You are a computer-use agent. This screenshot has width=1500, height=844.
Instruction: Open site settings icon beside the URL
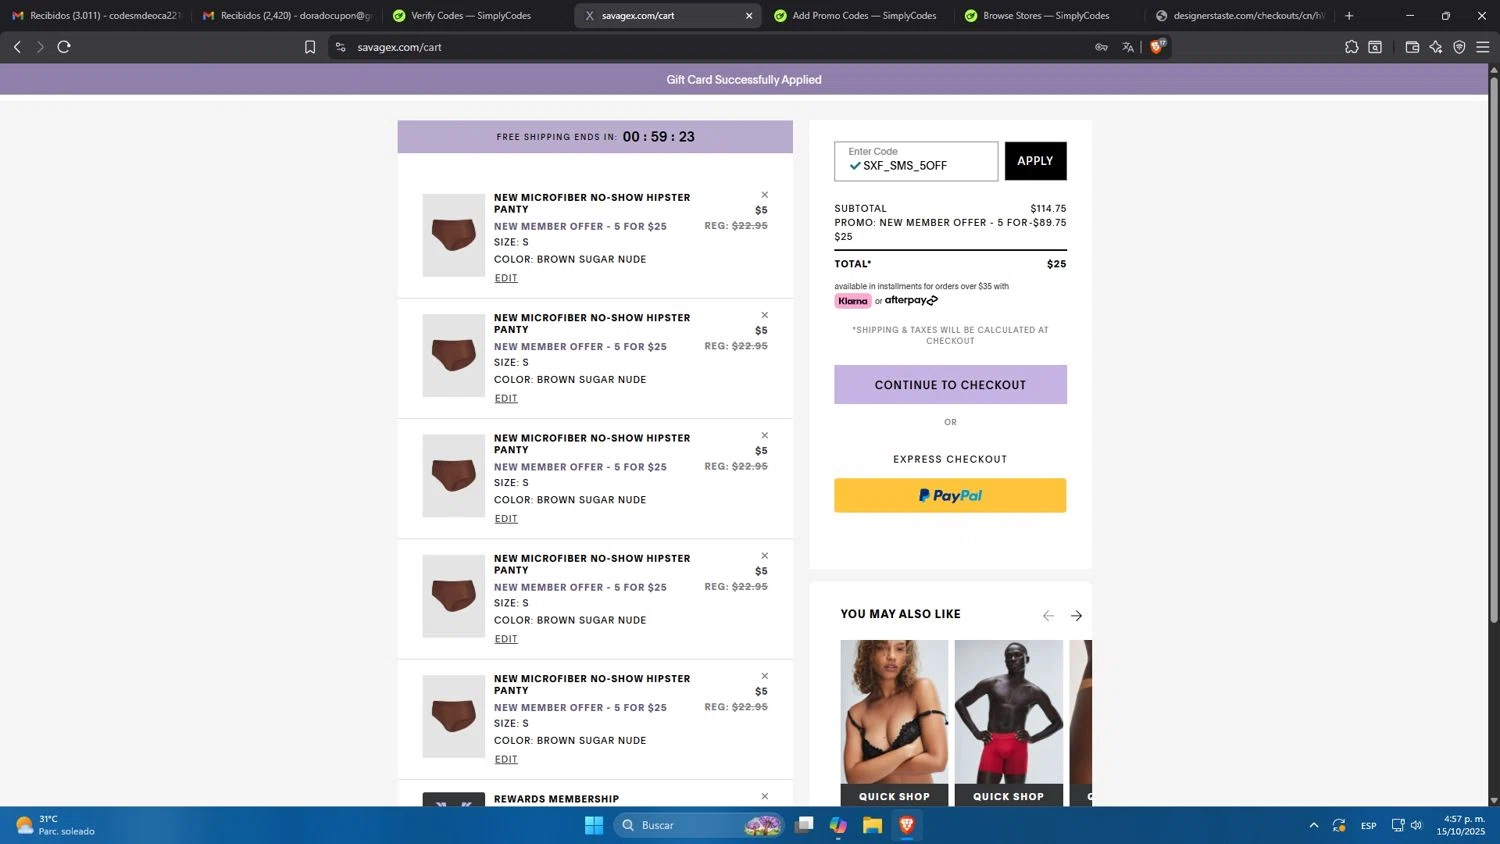point(340,47)
